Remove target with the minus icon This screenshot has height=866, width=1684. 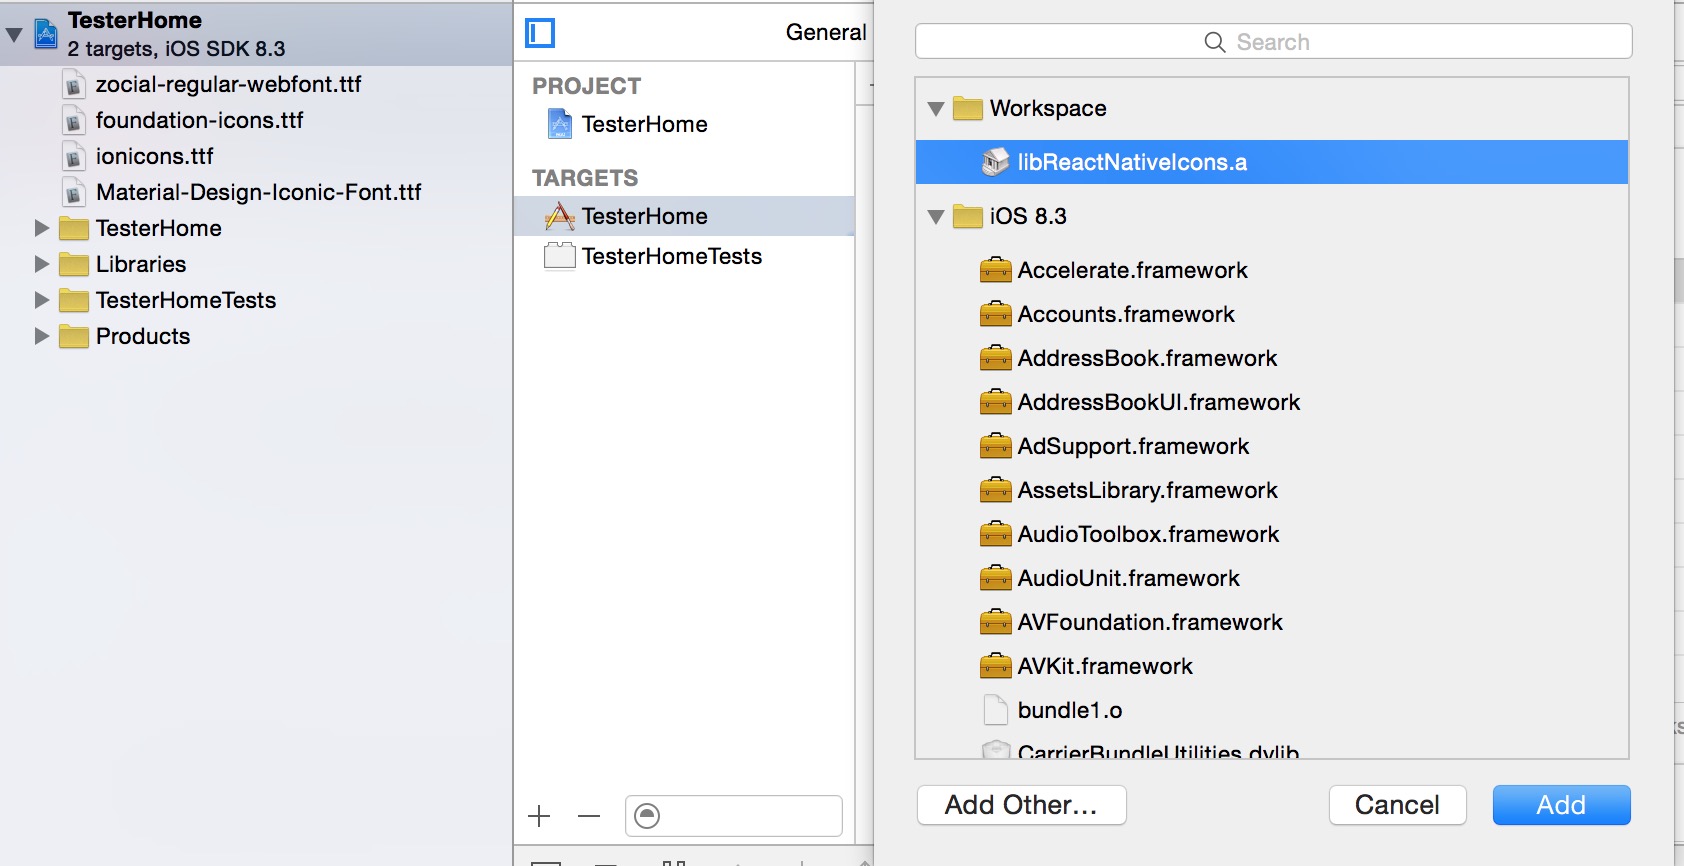(589, 816)
